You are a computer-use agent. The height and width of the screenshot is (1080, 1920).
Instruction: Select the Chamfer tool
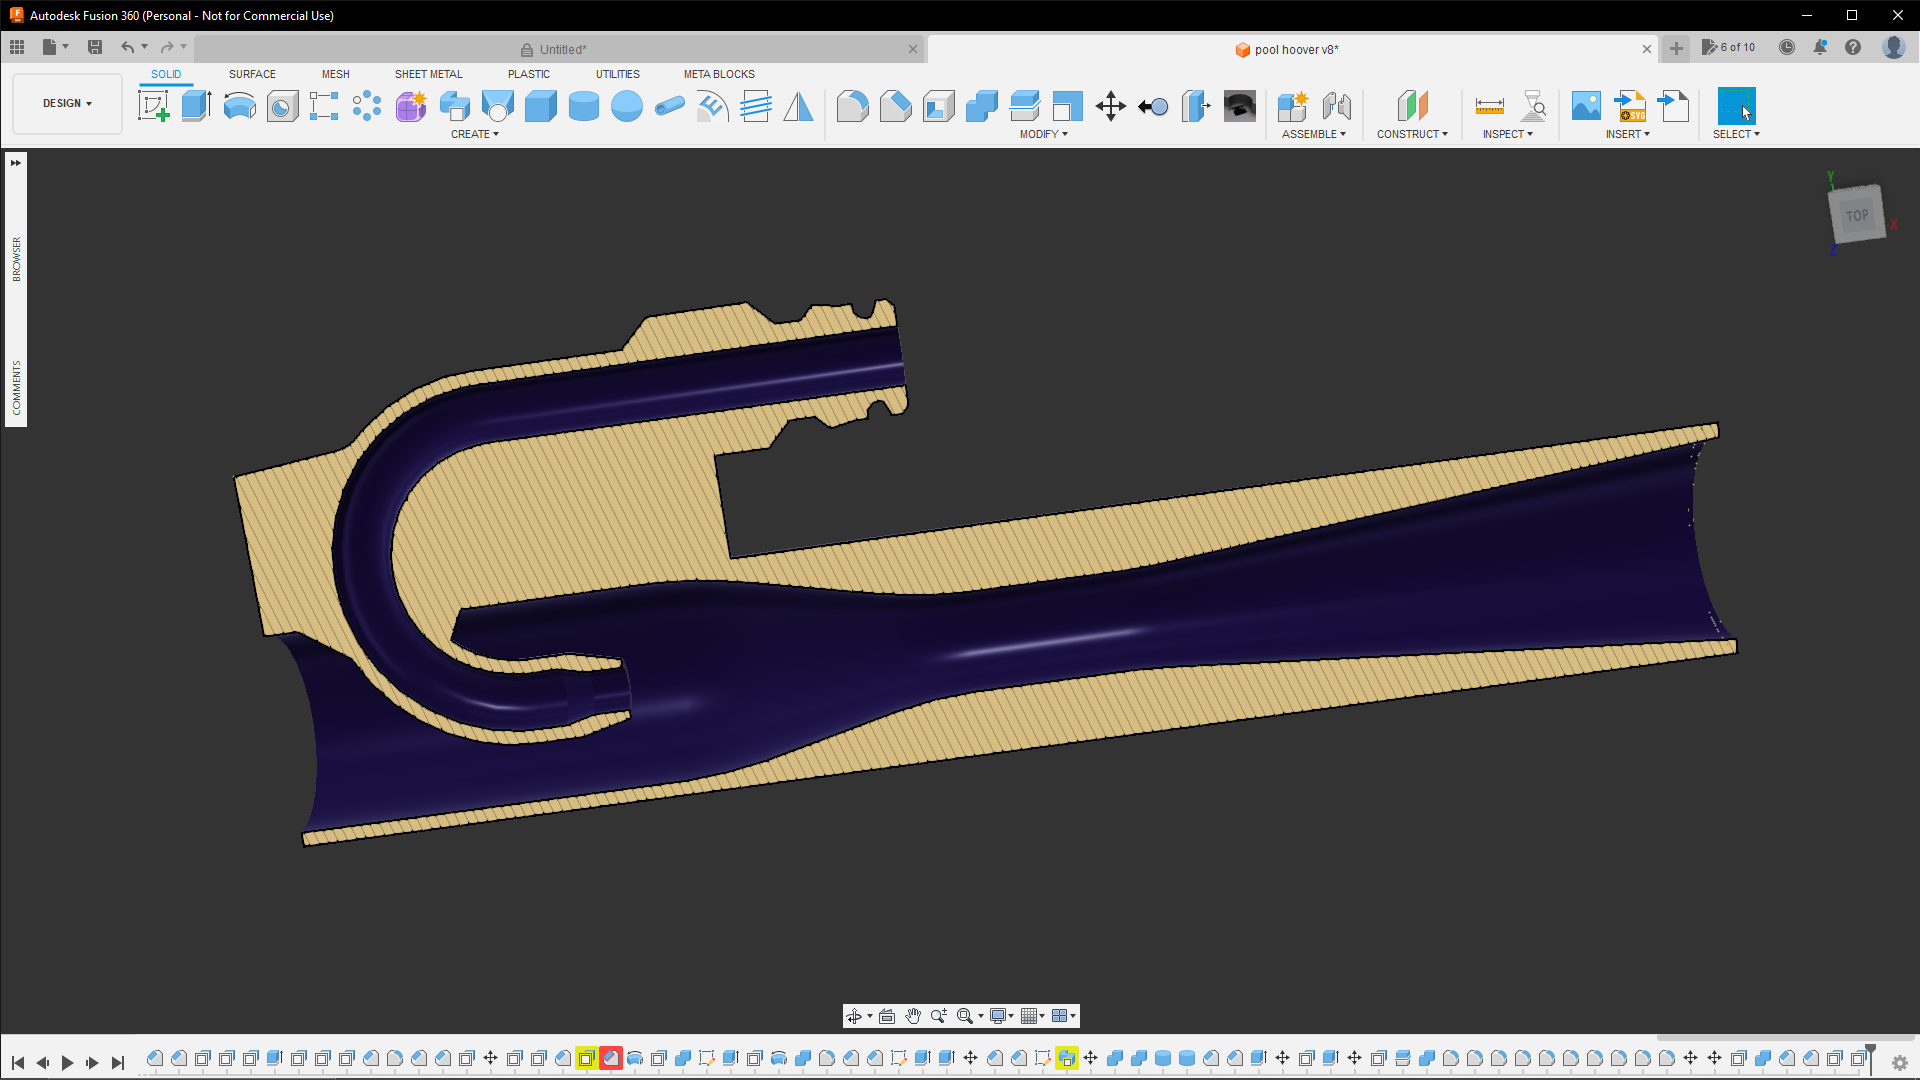(895, 106)
